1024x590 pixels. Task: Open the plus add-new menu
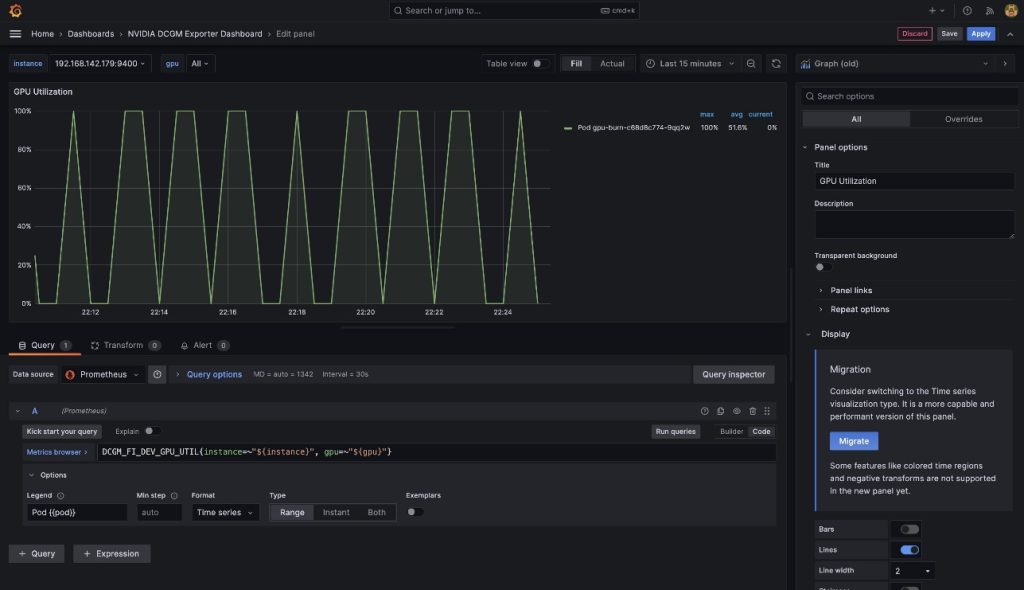tap(936, 10)
